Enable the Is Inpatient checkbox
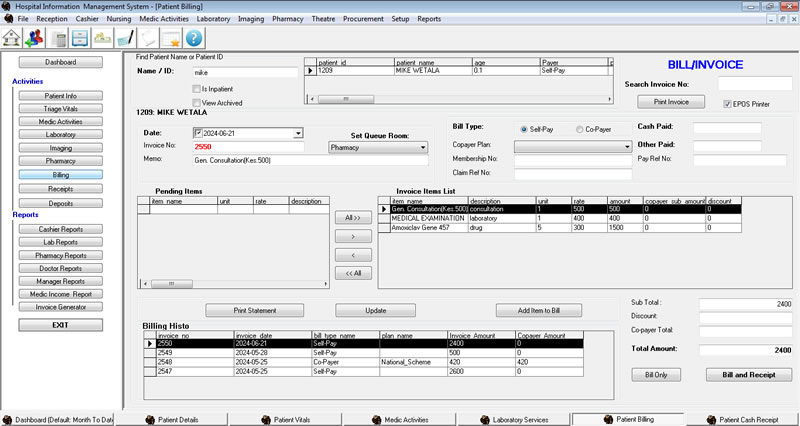Screen dimensions: 800x426 196,88
